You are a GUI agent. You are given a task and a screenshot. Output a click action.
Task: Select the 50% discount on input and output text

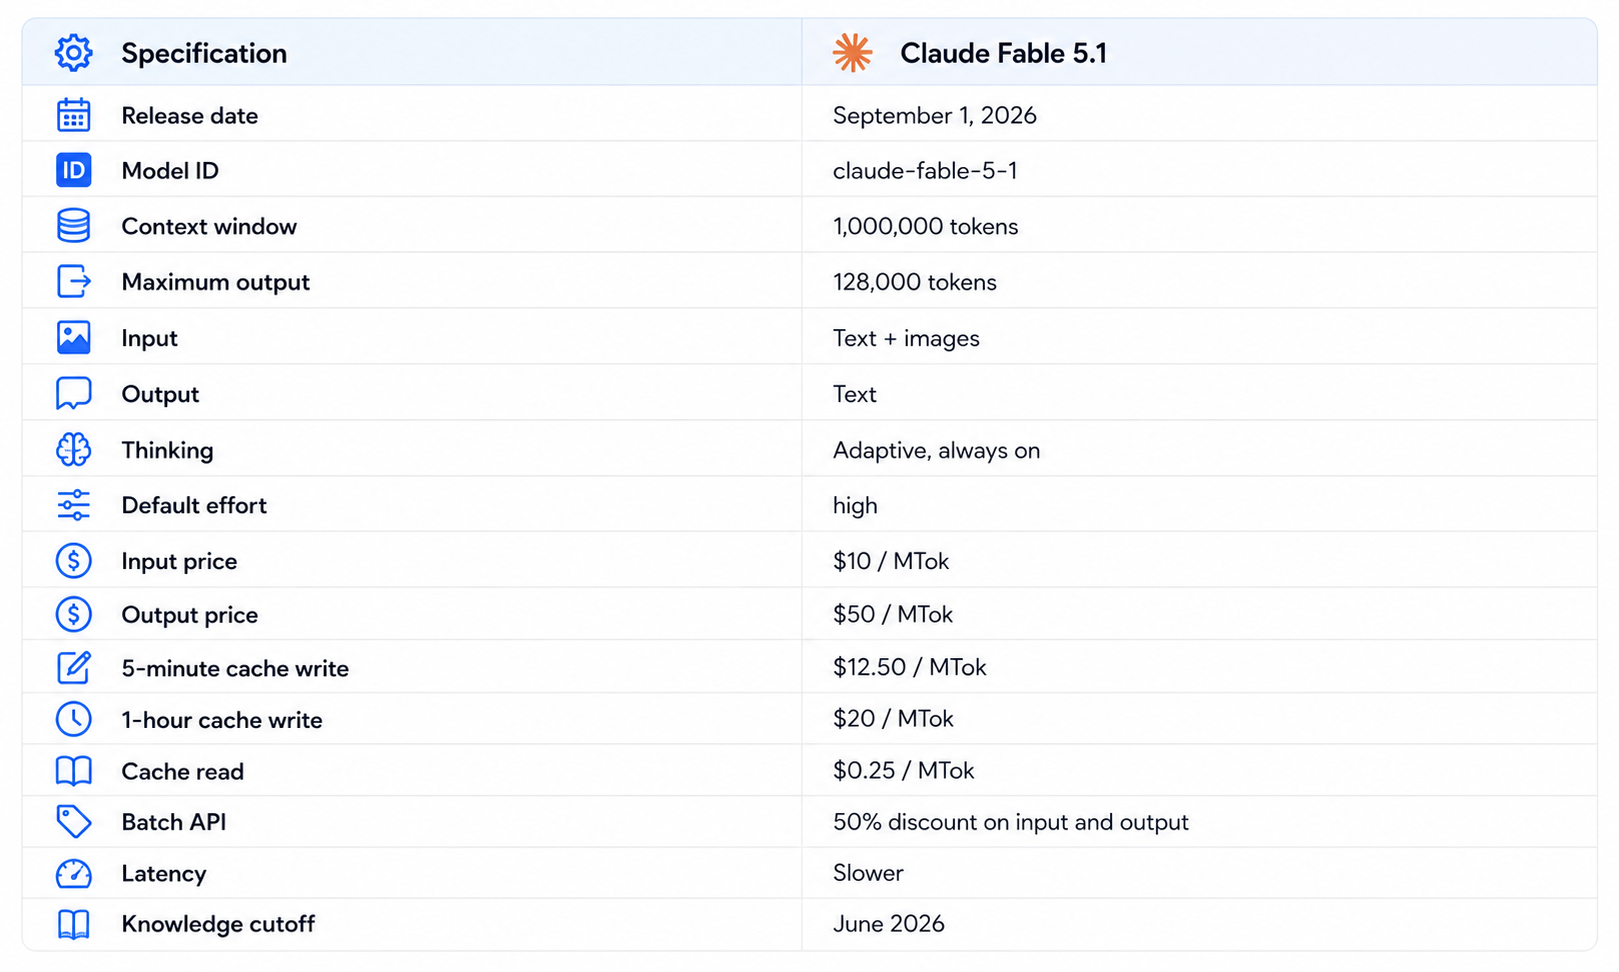[x=1011, y=823]
